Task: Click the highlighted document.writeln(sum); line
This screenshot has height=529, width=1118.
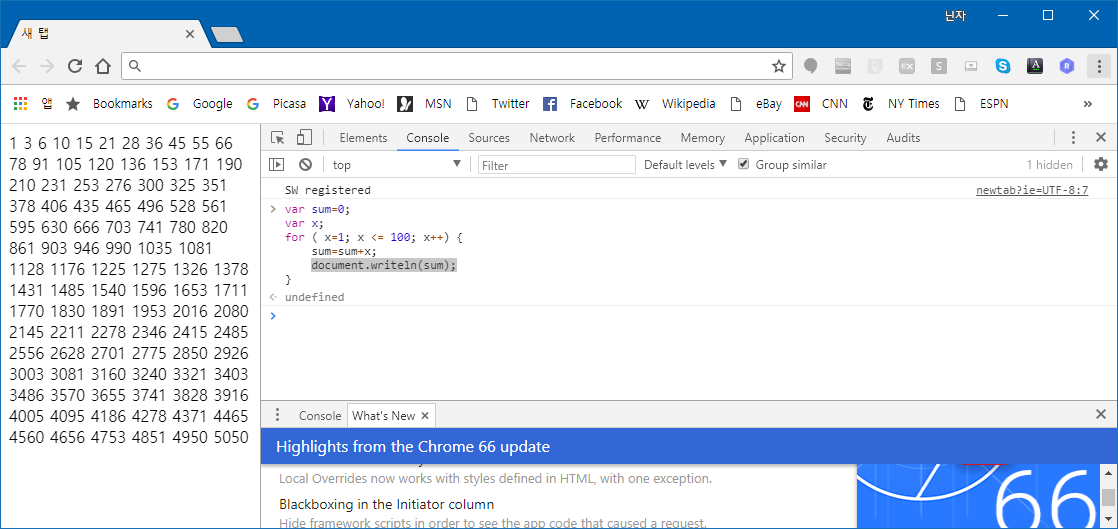Action: point(384,265)
